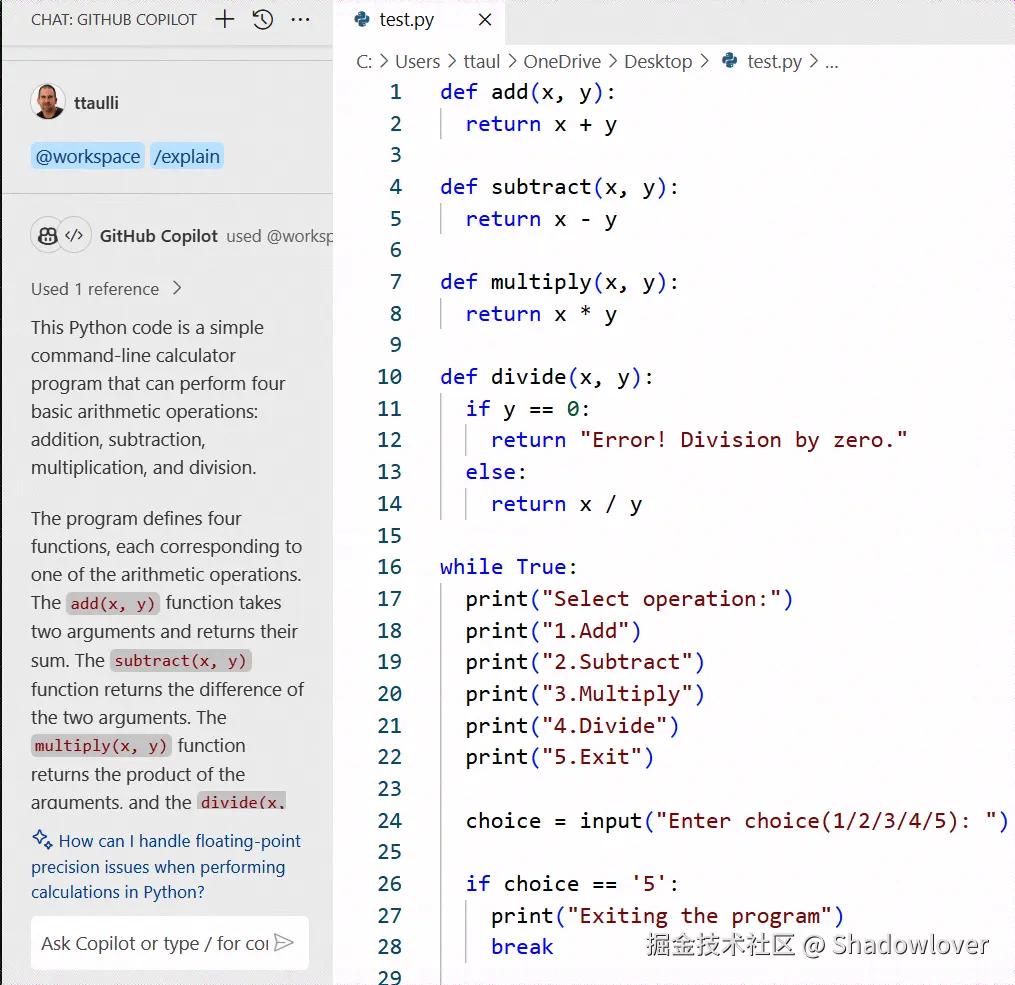Open the Users breadcrumb segment

pos(418,61)
